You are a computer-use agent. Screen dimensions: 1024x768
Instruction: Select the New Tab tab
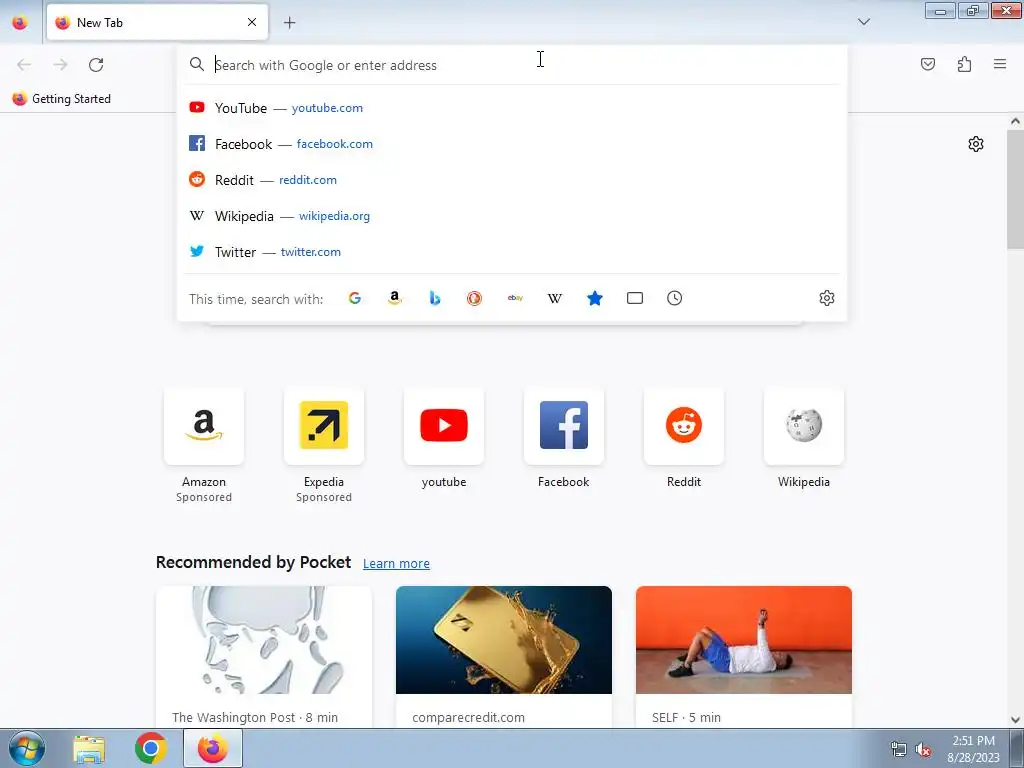[157, 22]
